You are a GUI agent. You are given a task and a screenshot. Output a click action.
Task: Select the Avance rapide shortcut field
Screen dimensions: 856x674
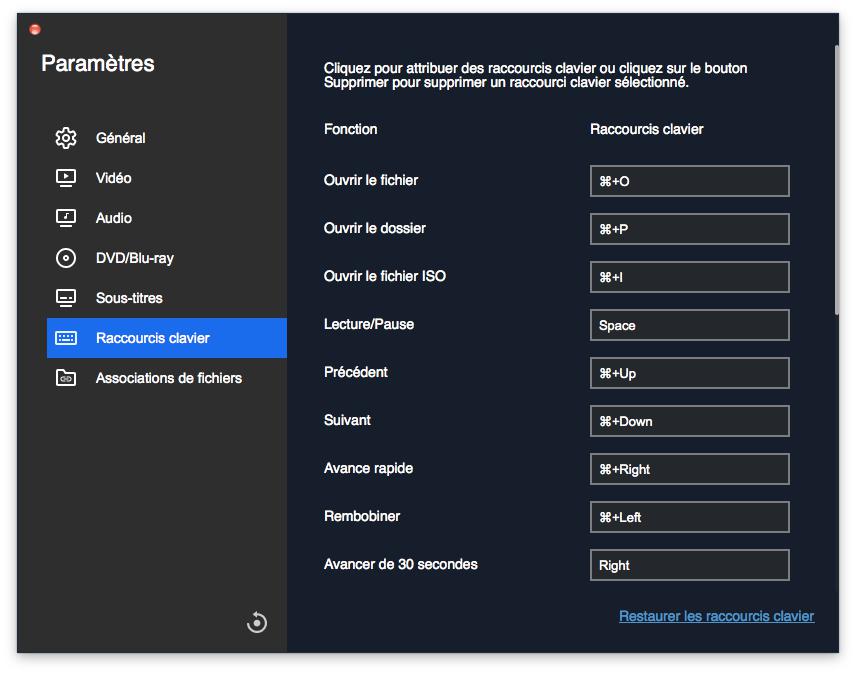point(689,469)
